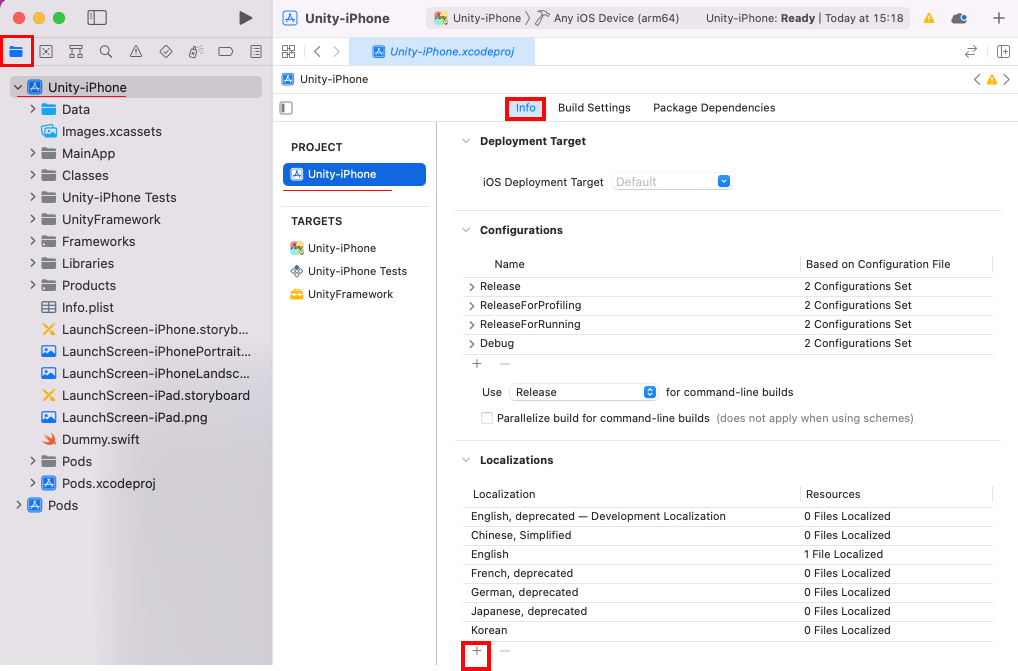
Task: Click the 1 File Localized cell
Action: [x=843, y=554]
